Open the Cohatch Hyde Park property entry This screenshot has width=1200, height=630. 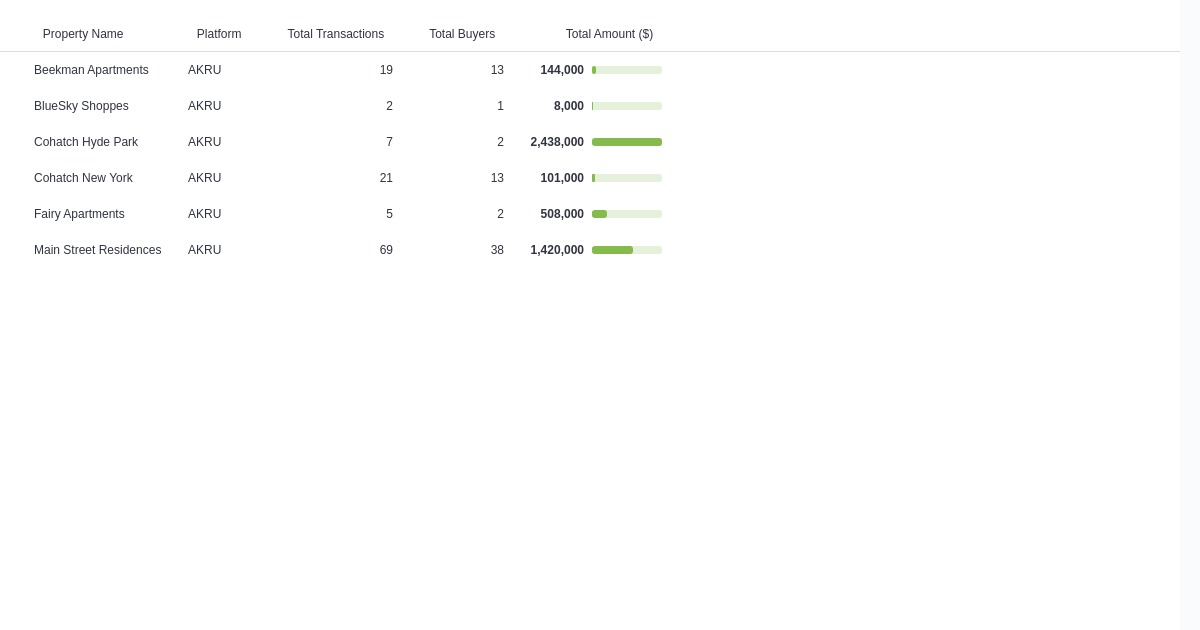point(86,142)
